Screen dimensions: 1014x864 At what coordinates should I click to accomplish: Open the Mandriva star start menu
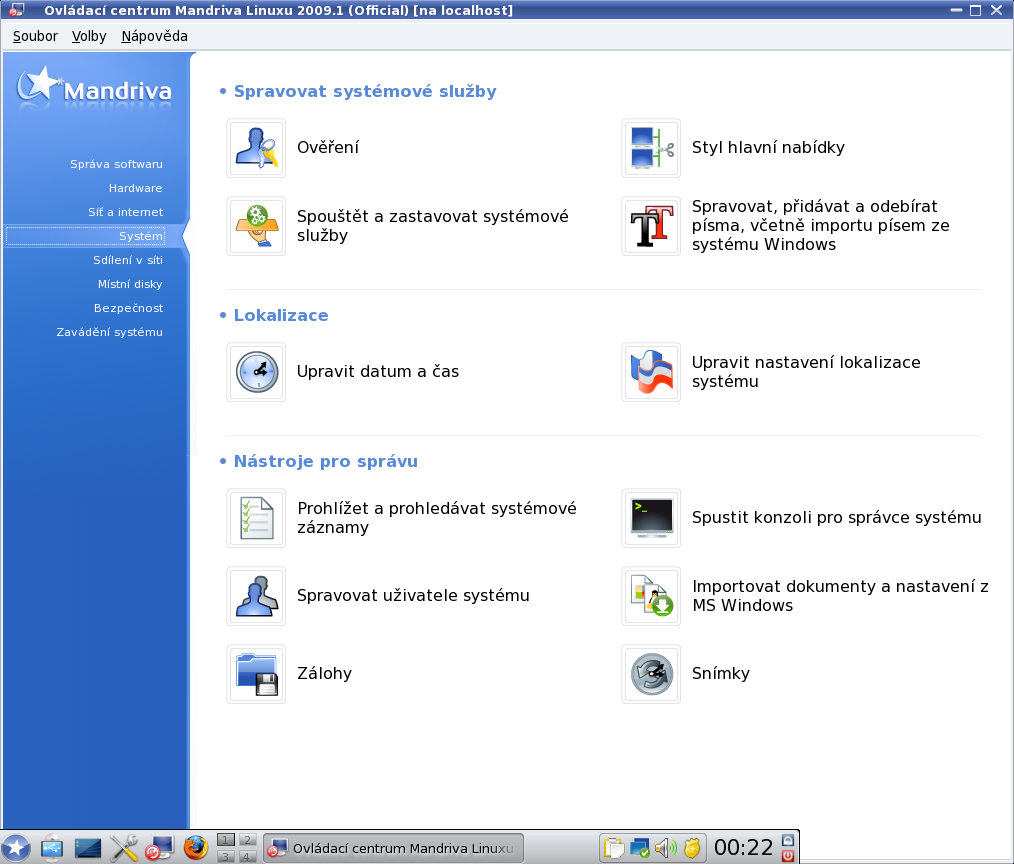(x=16, y=848)
